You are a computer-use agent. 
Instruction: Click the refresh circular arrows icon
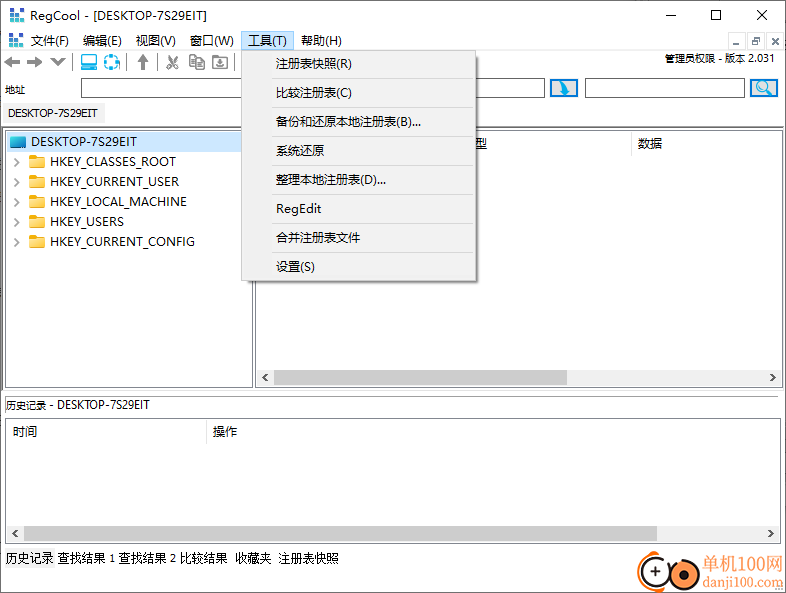point(112,62)
